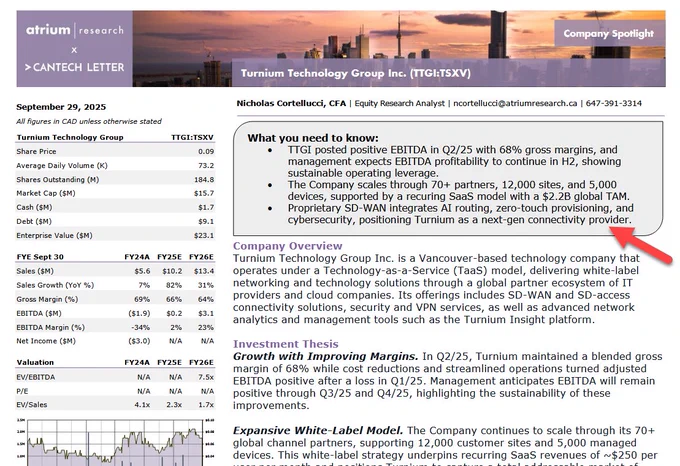Image resolution: width=680 pixels, height=466 pixels.
Task: Click the first bullet about positive EBITDA
Action: click(454, 161)
